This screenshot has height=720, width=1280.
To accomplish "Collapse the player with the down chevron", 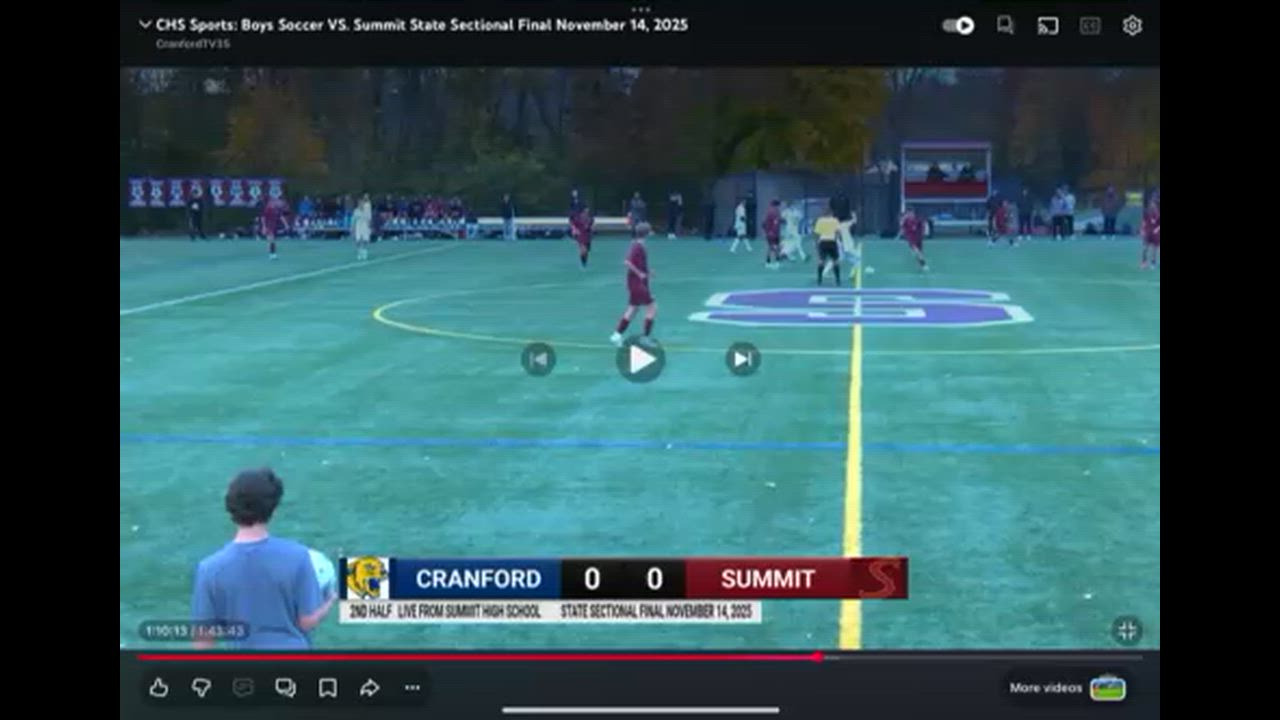I will click(x=145, y=25).
